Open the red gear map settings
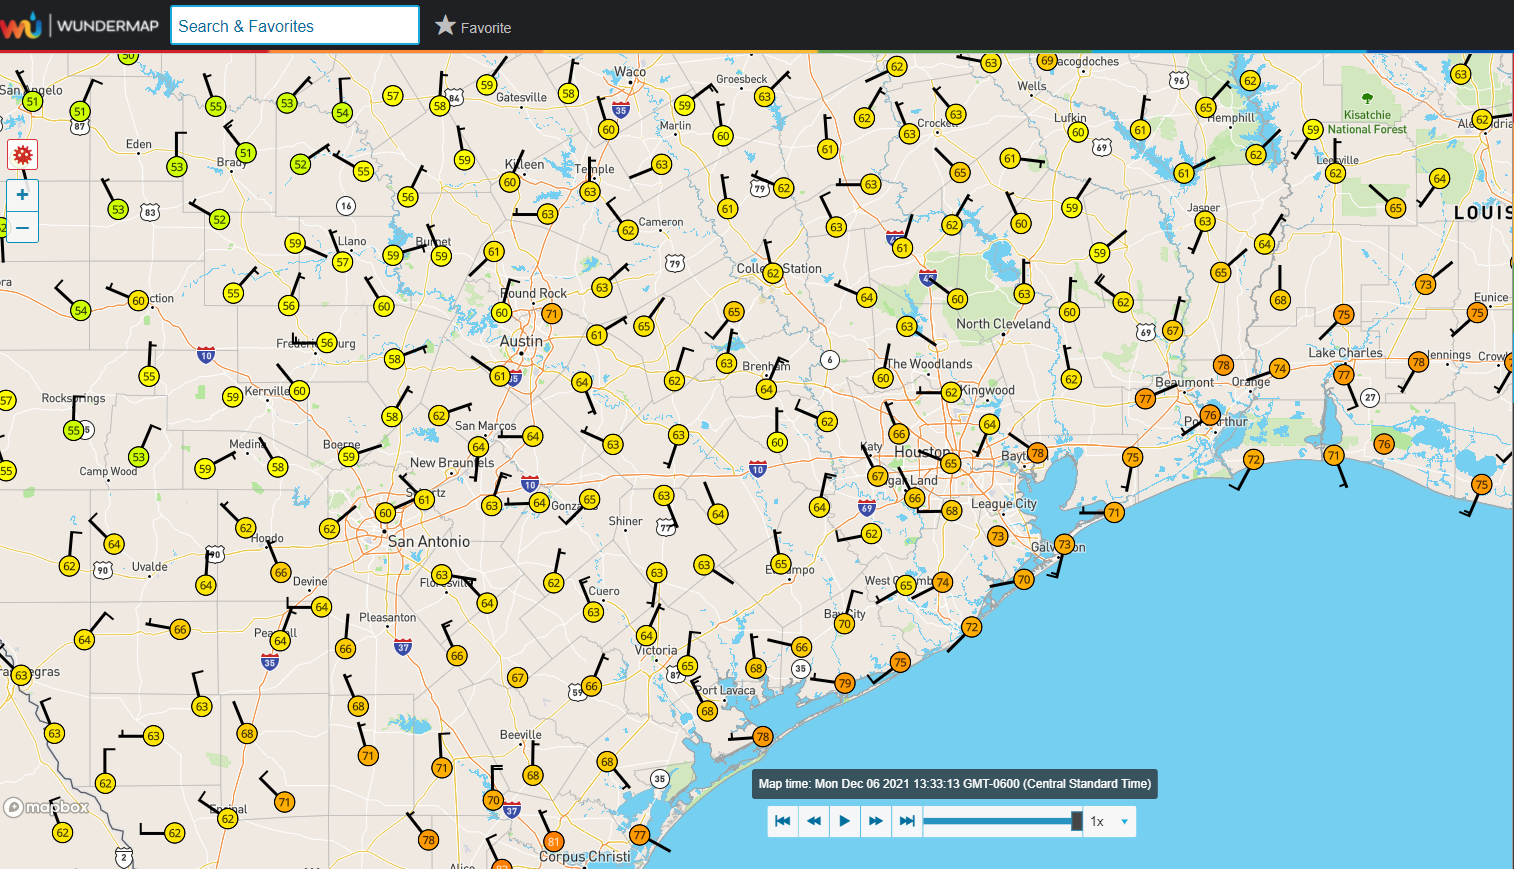Viewport: 1514px width, 869px height. (23, 154)
